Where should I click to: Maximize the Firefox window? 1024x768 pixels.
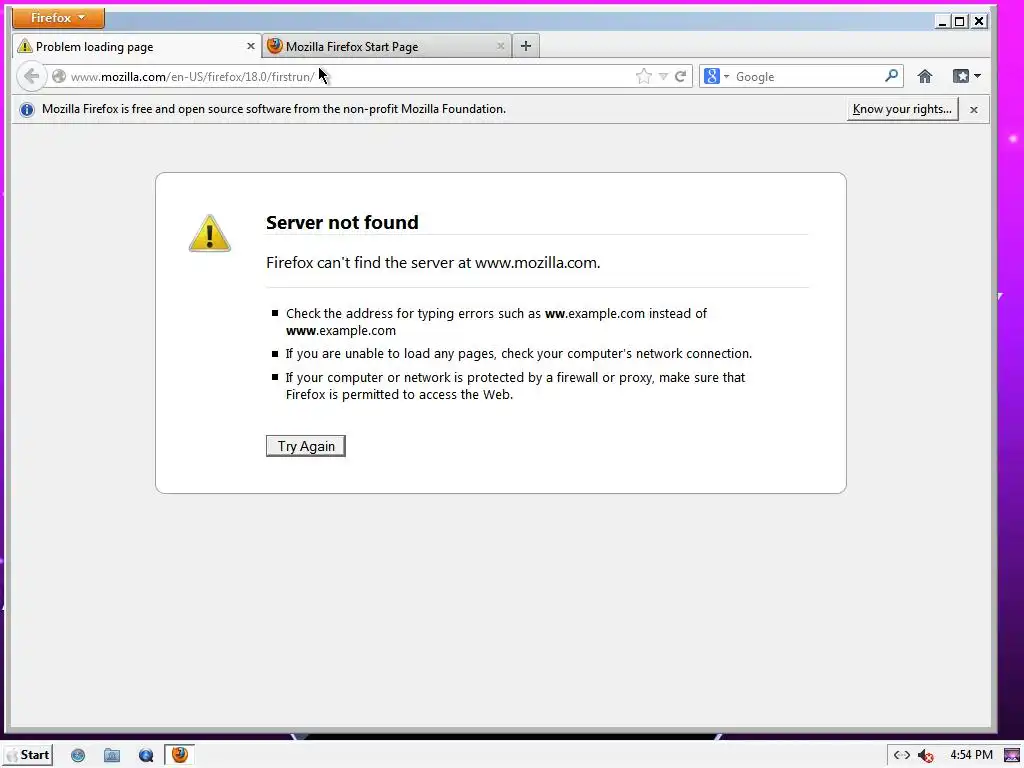(x=959, y=22)
